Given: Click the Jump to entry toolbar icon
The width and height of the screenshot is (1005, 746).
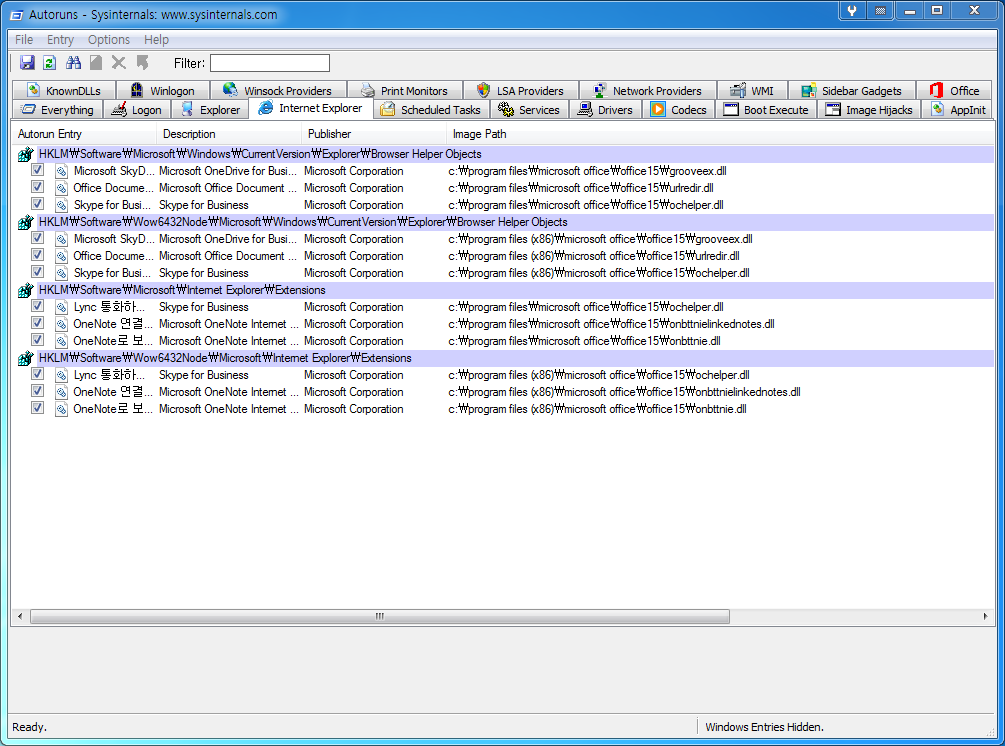Looking at the screenshot, I should [x=142, y=63].
